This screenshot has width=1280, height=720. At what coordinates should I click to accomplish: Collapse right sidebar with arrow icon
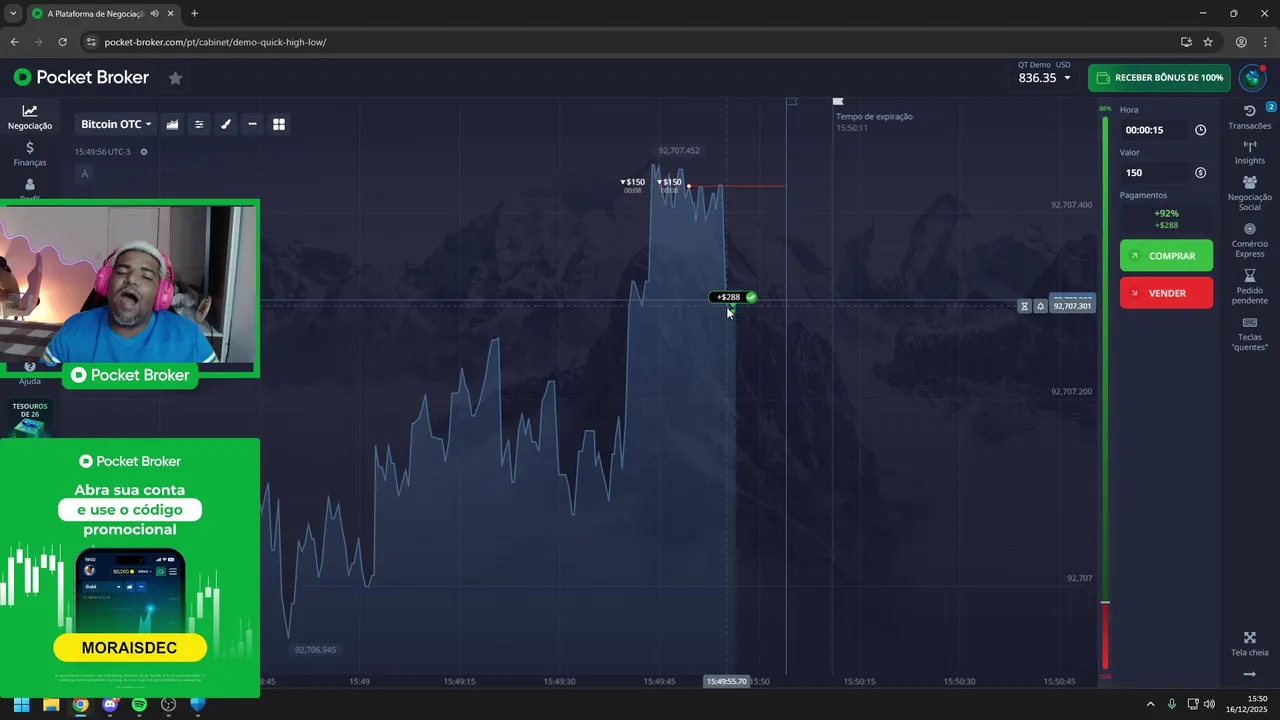click(x=1250, y=674)
